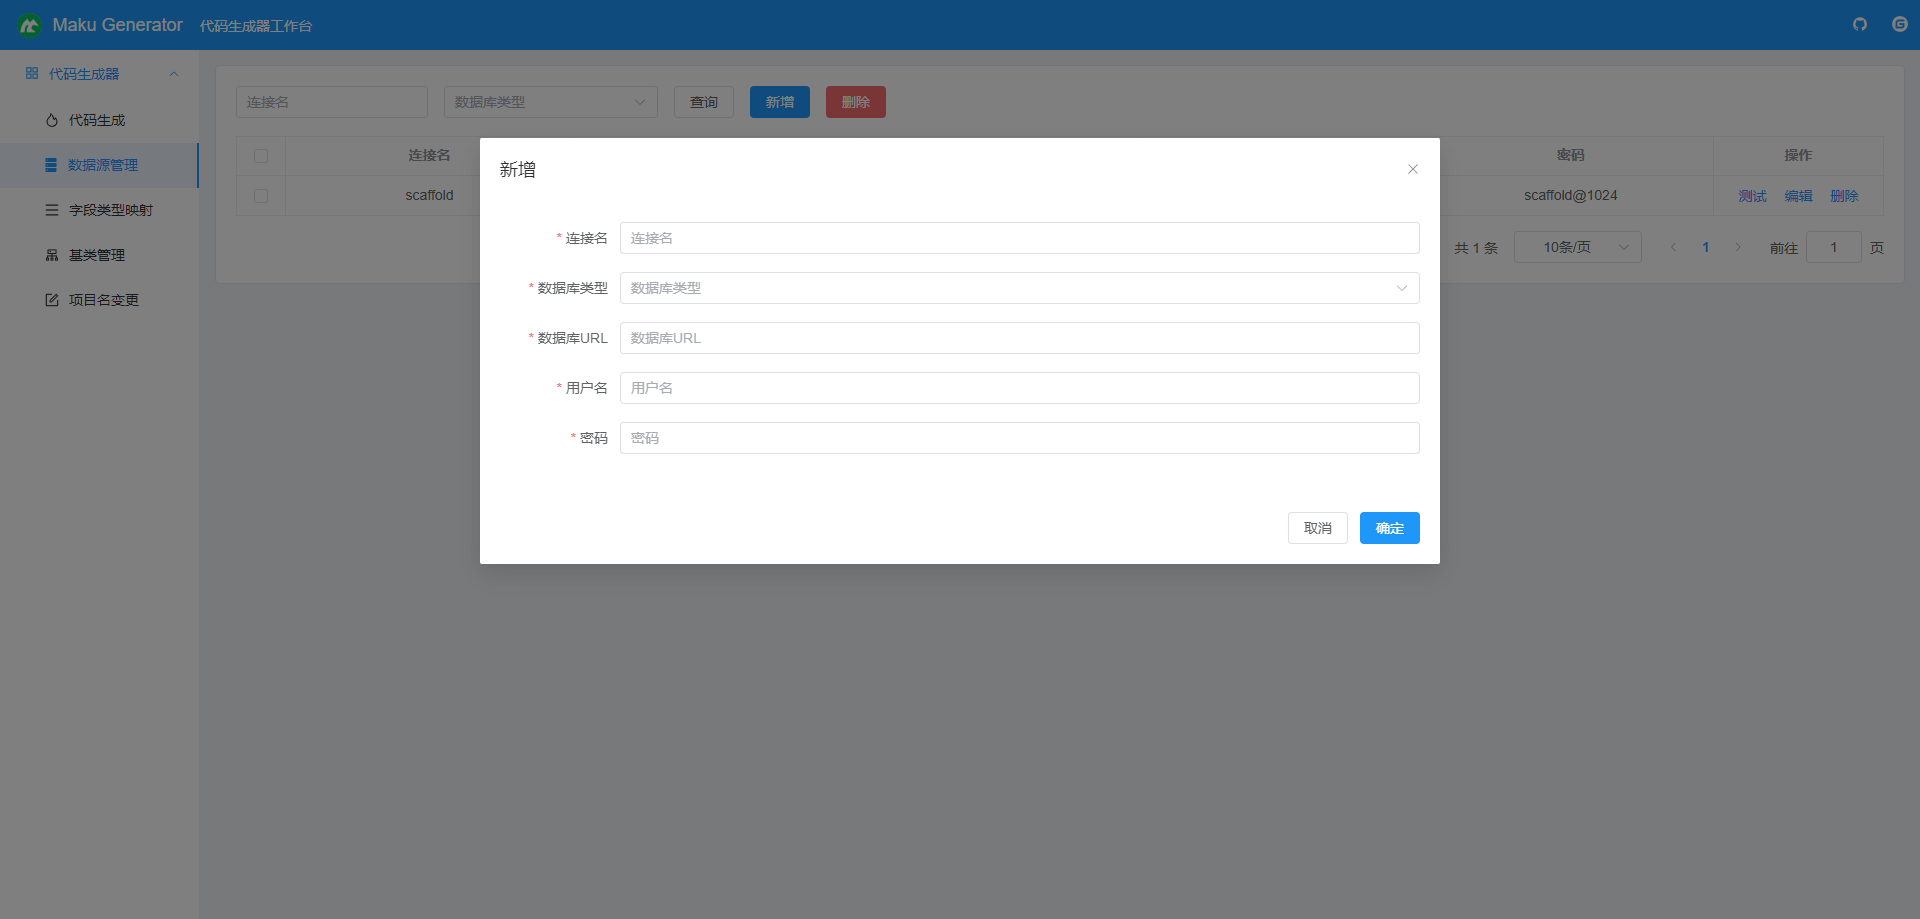Click the blue 新增 toolbar button
Image resolution: width=1920 pixels, height=919 pixels.
click(x=780, y=102)
